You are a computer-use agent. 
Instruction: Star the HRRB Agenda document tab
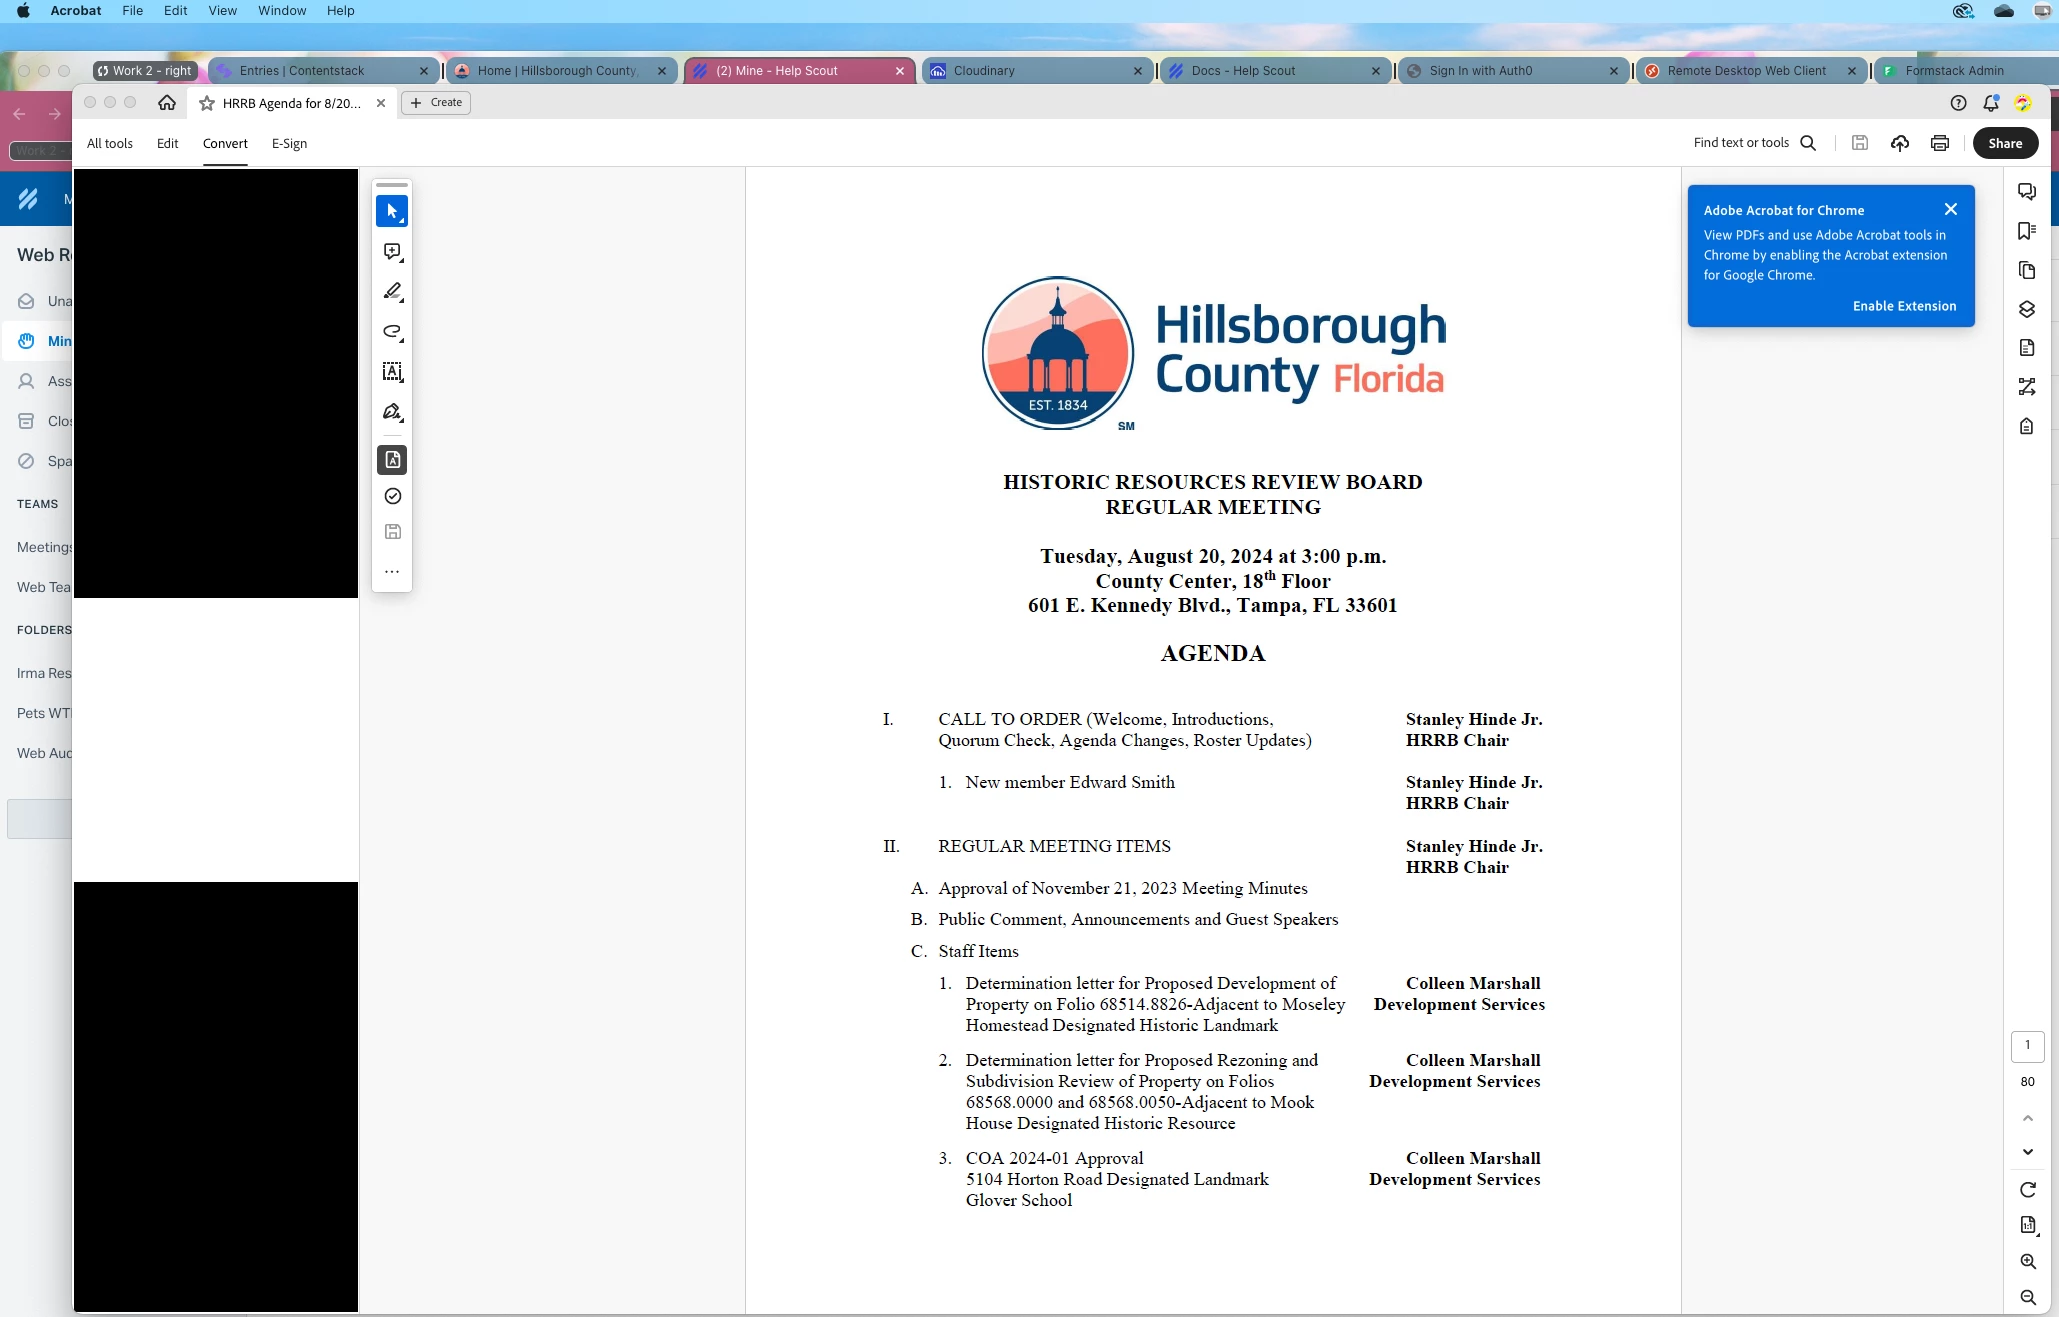pyautogui.click(x=207, y=103)
